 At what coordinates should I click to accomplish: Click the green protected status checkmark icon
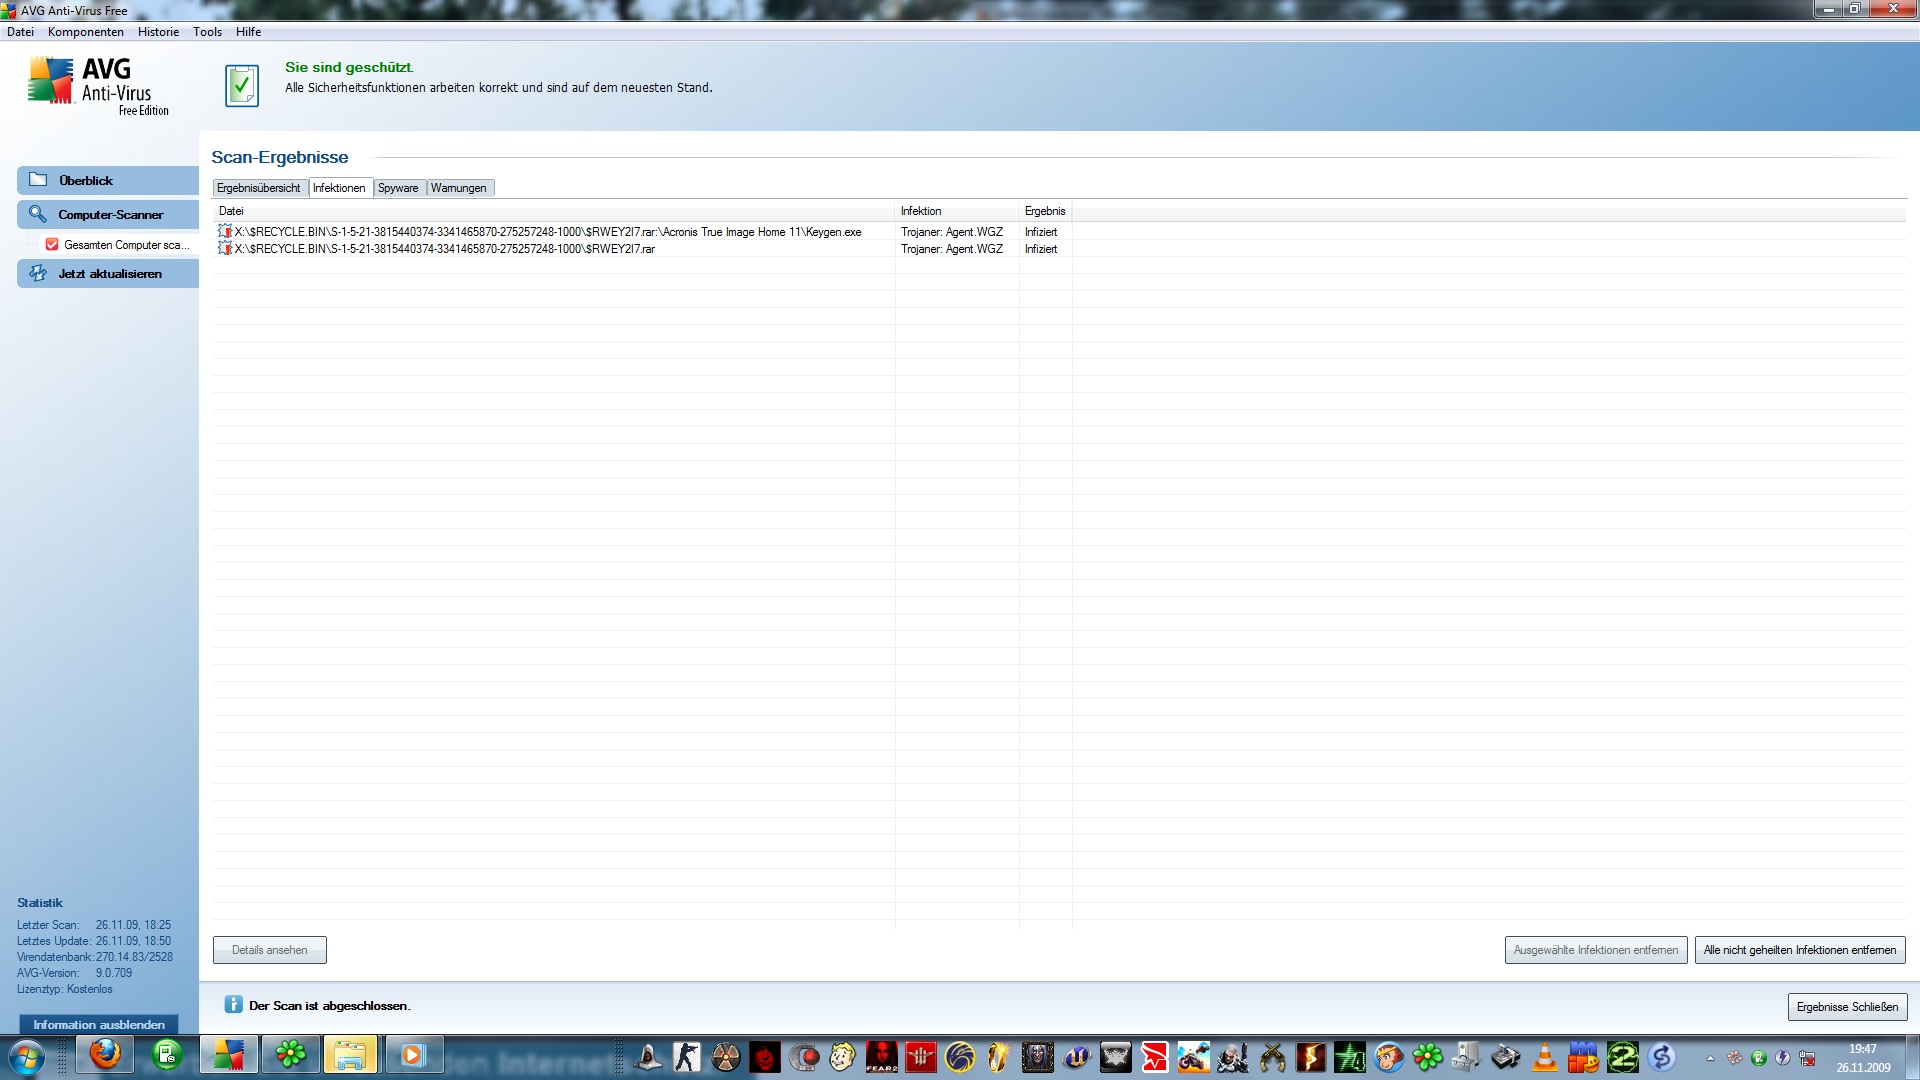click(242, 86)
